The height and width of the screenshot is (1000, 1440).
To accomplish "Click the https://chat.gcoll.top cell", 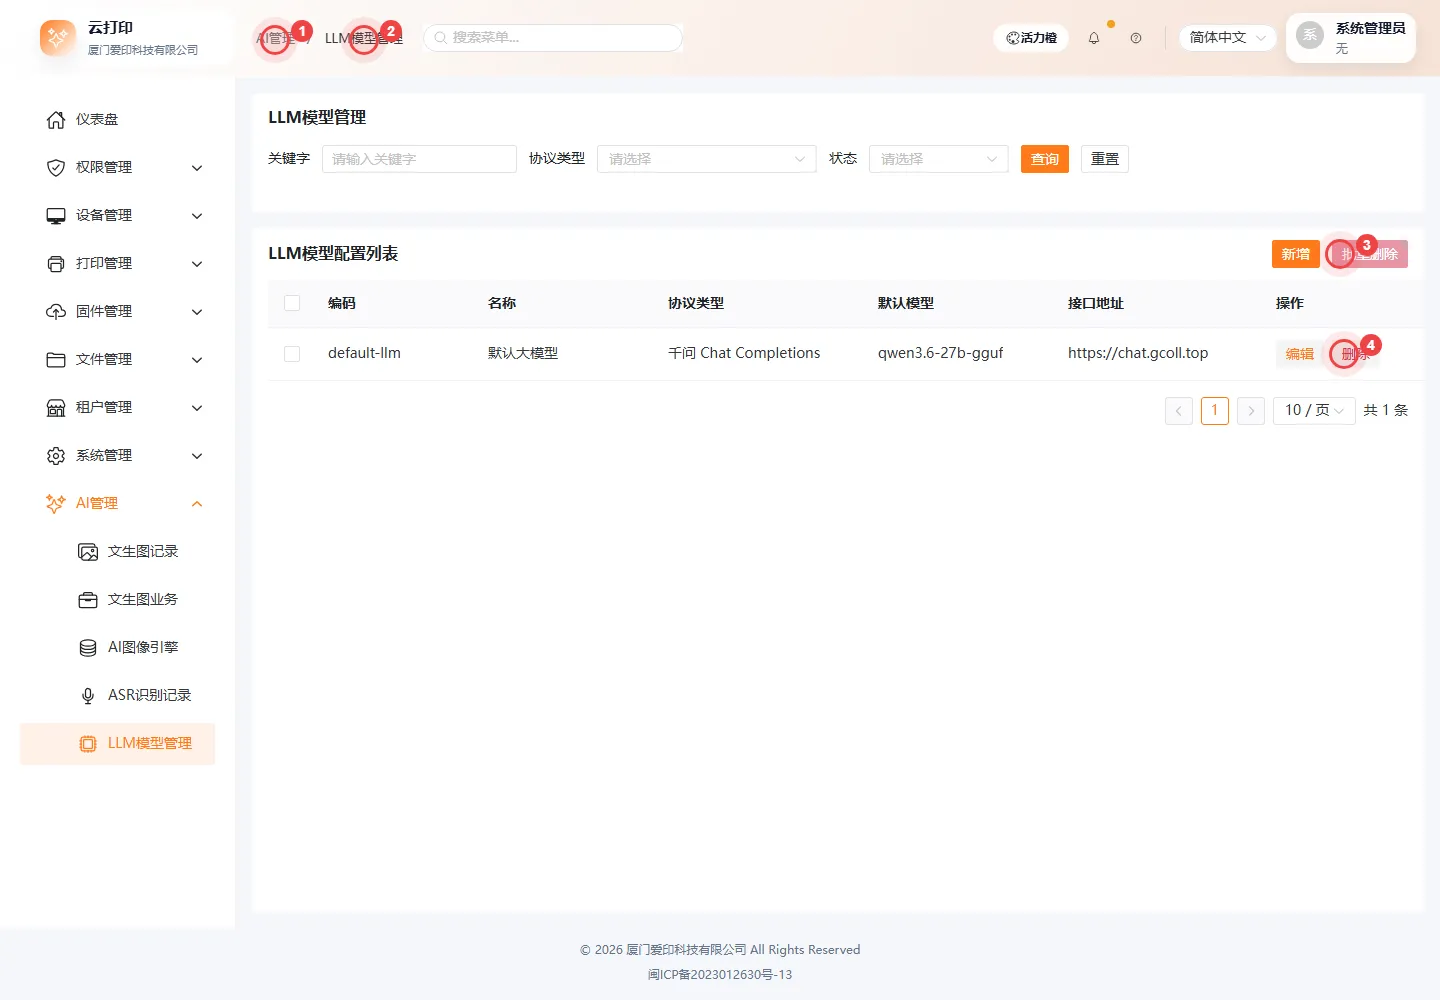I will coord(1138,353).
